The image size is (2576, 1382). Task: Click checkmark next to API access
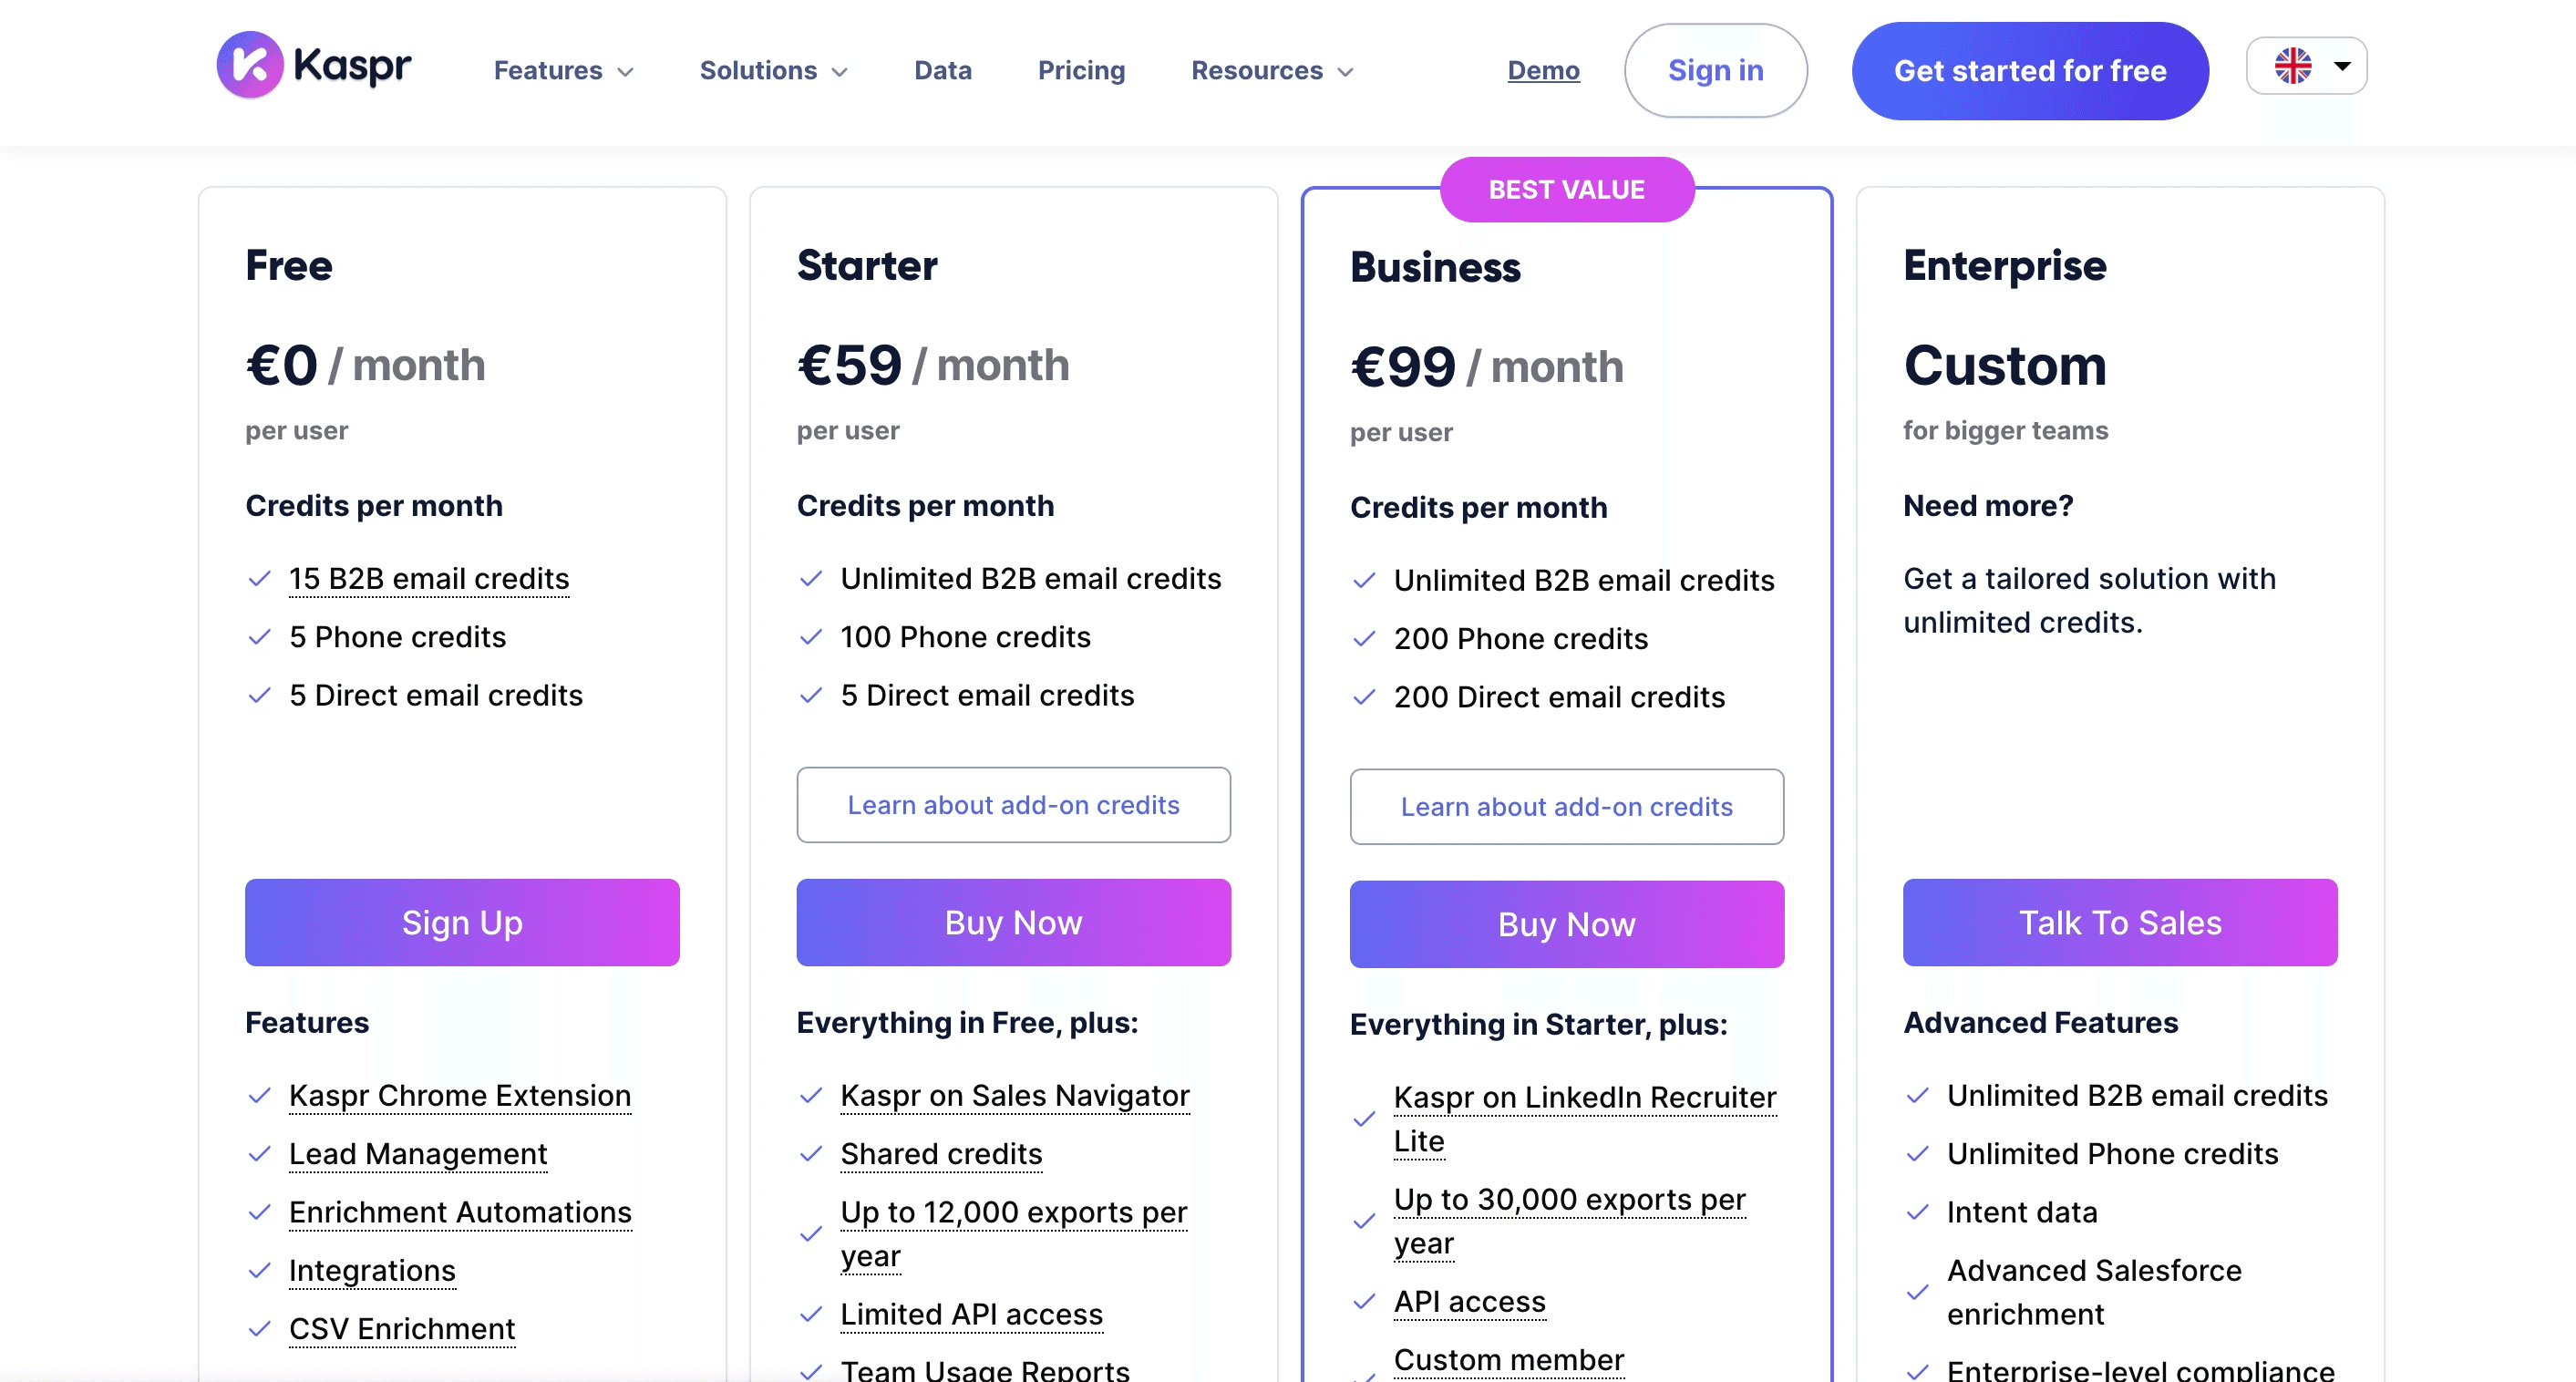pyautogui.click(x=1365, y=1302)
